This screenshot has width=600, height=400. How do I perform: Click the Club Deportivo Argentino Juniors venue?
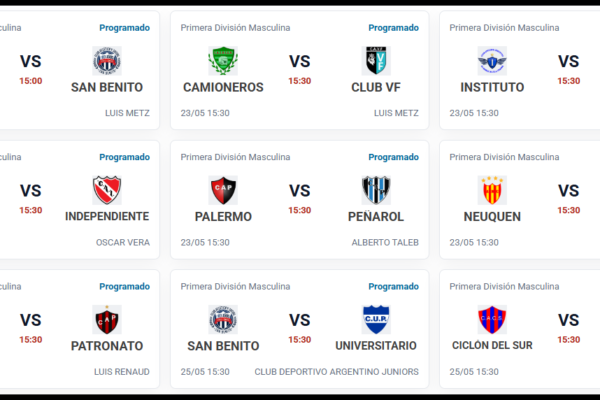(336, 372)
